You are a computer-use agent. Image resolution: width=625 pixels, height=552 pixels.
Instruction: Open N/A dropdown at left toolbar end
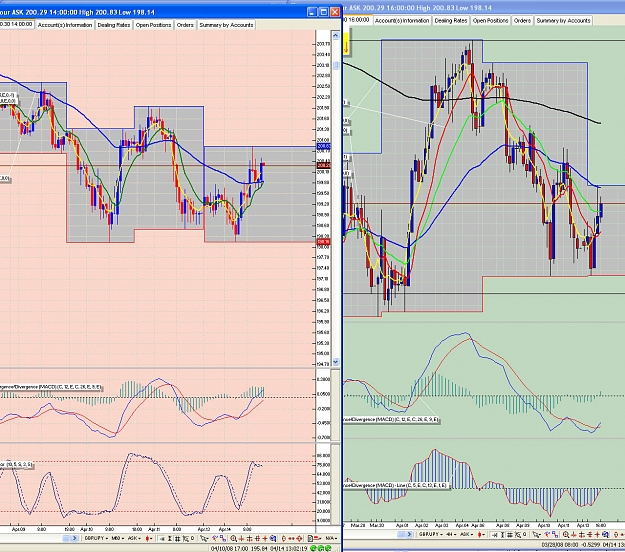coord(331,538)
